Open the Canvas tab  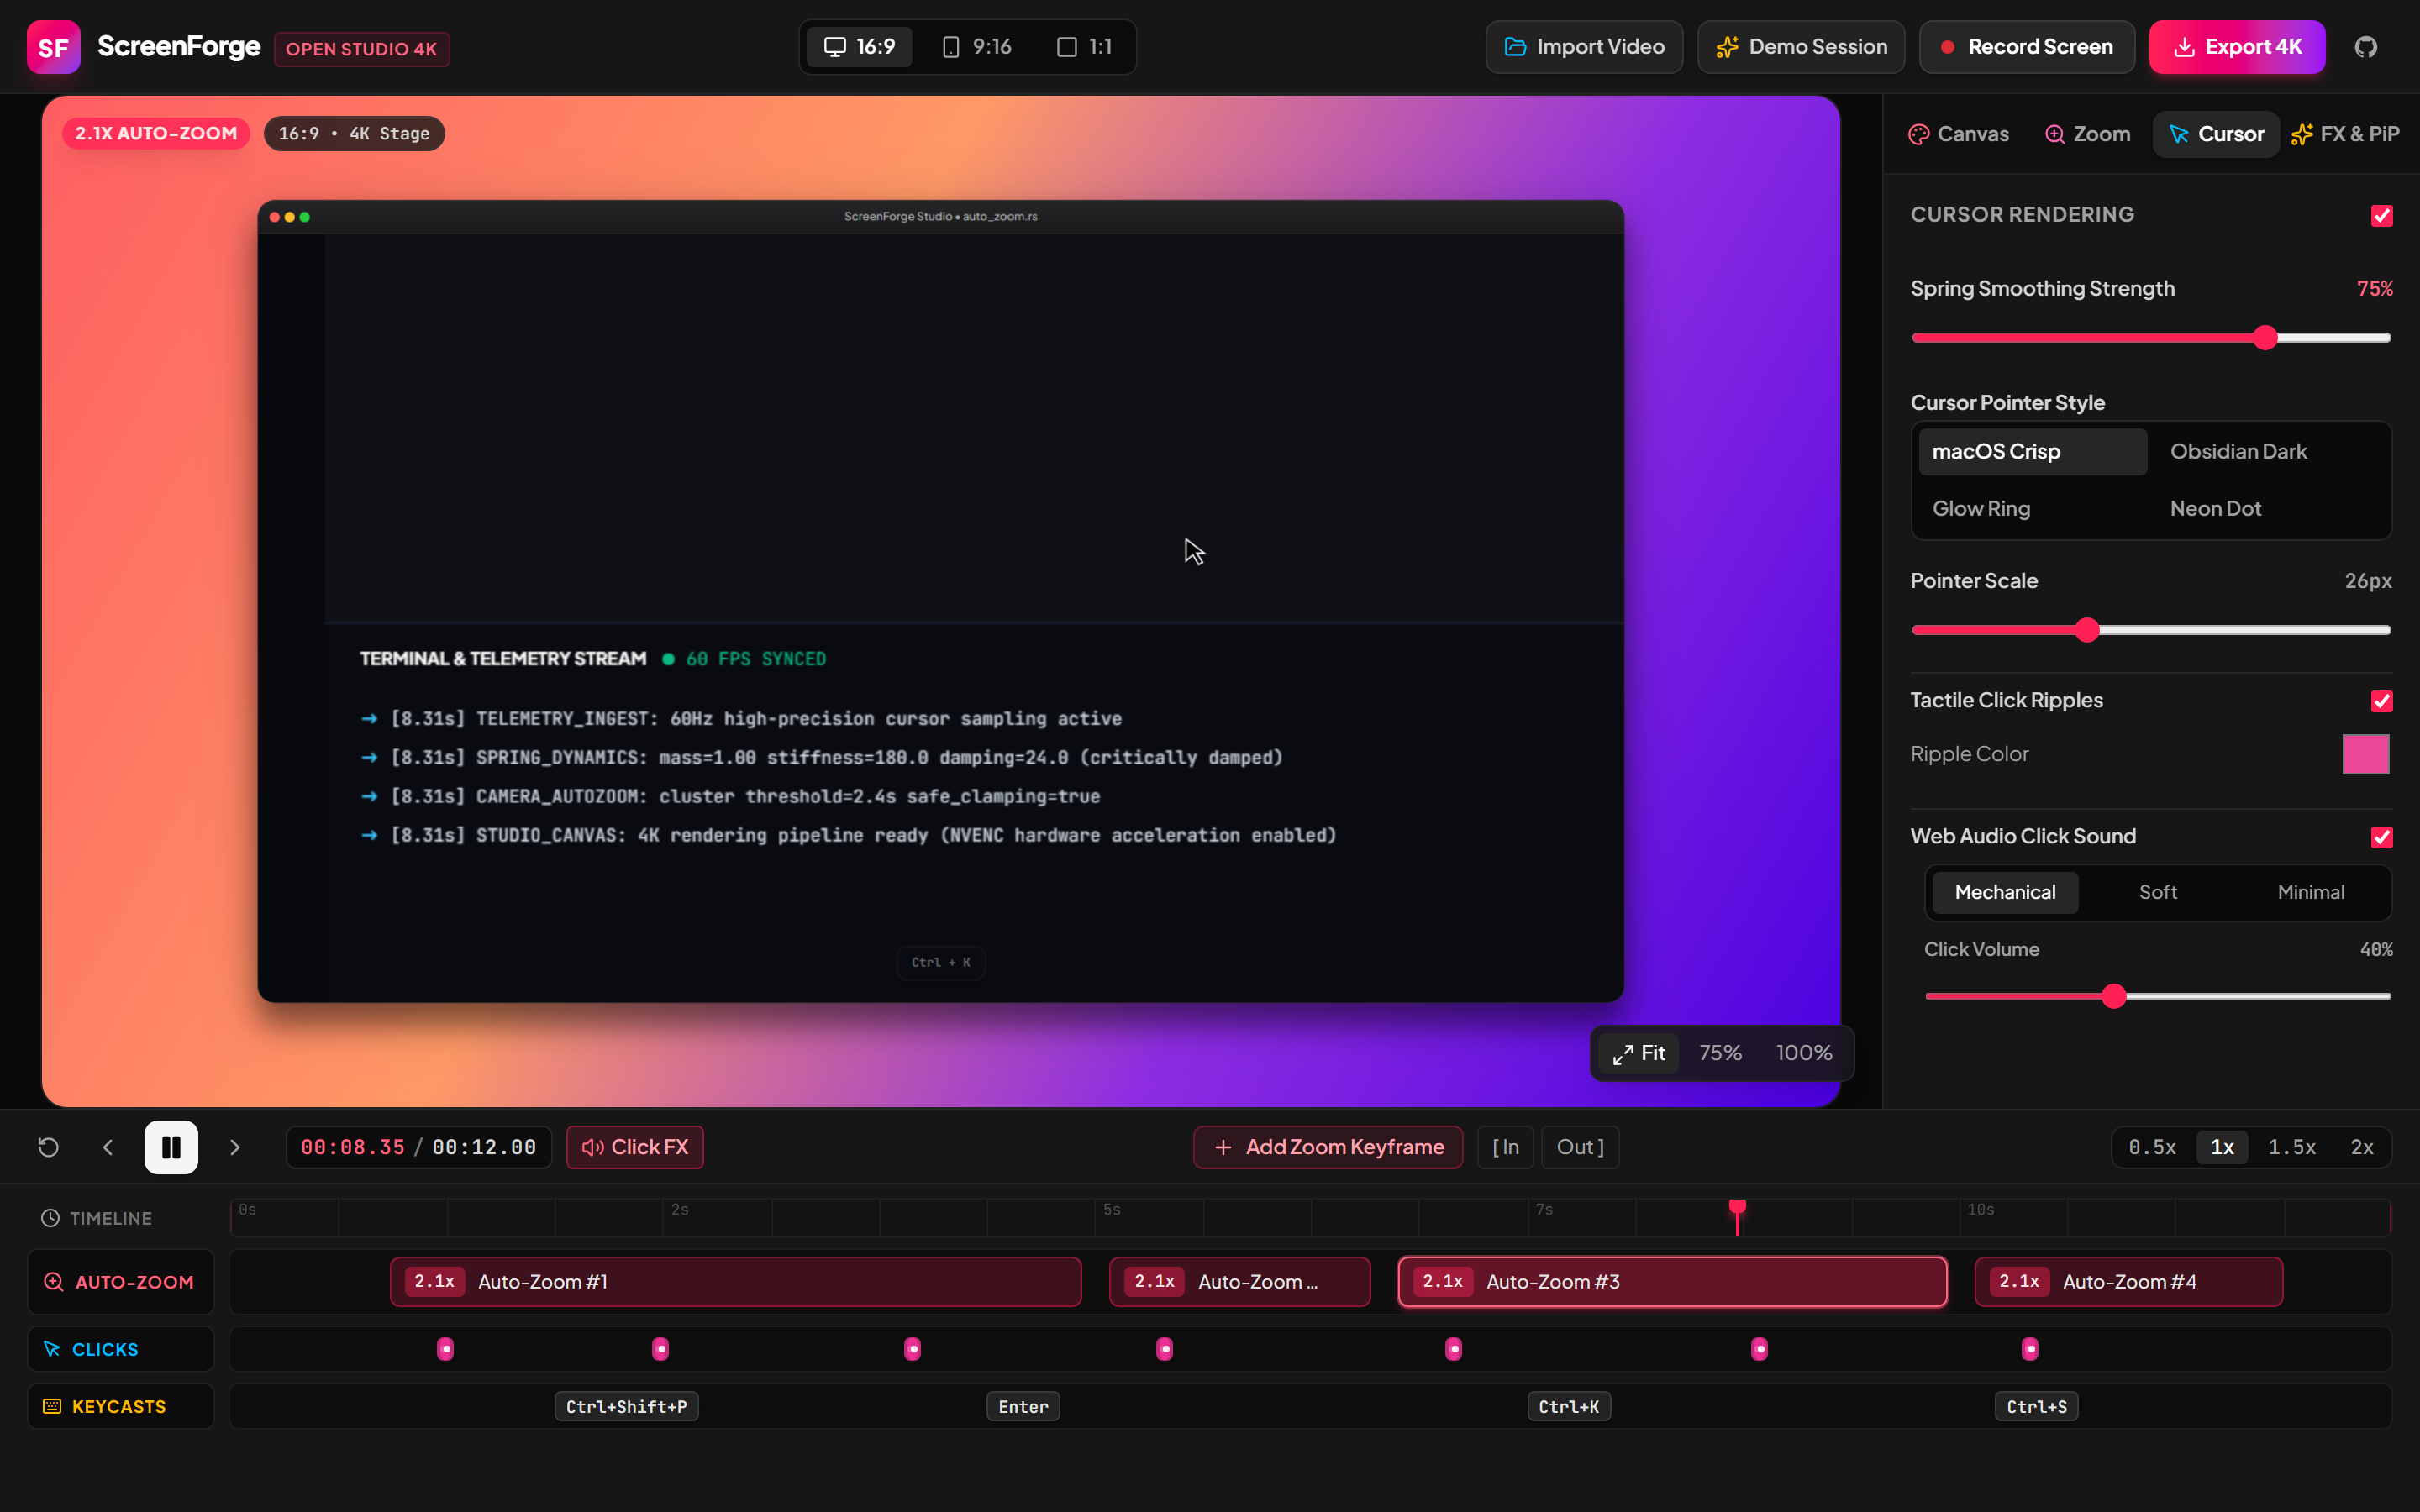coord(1958,134)
